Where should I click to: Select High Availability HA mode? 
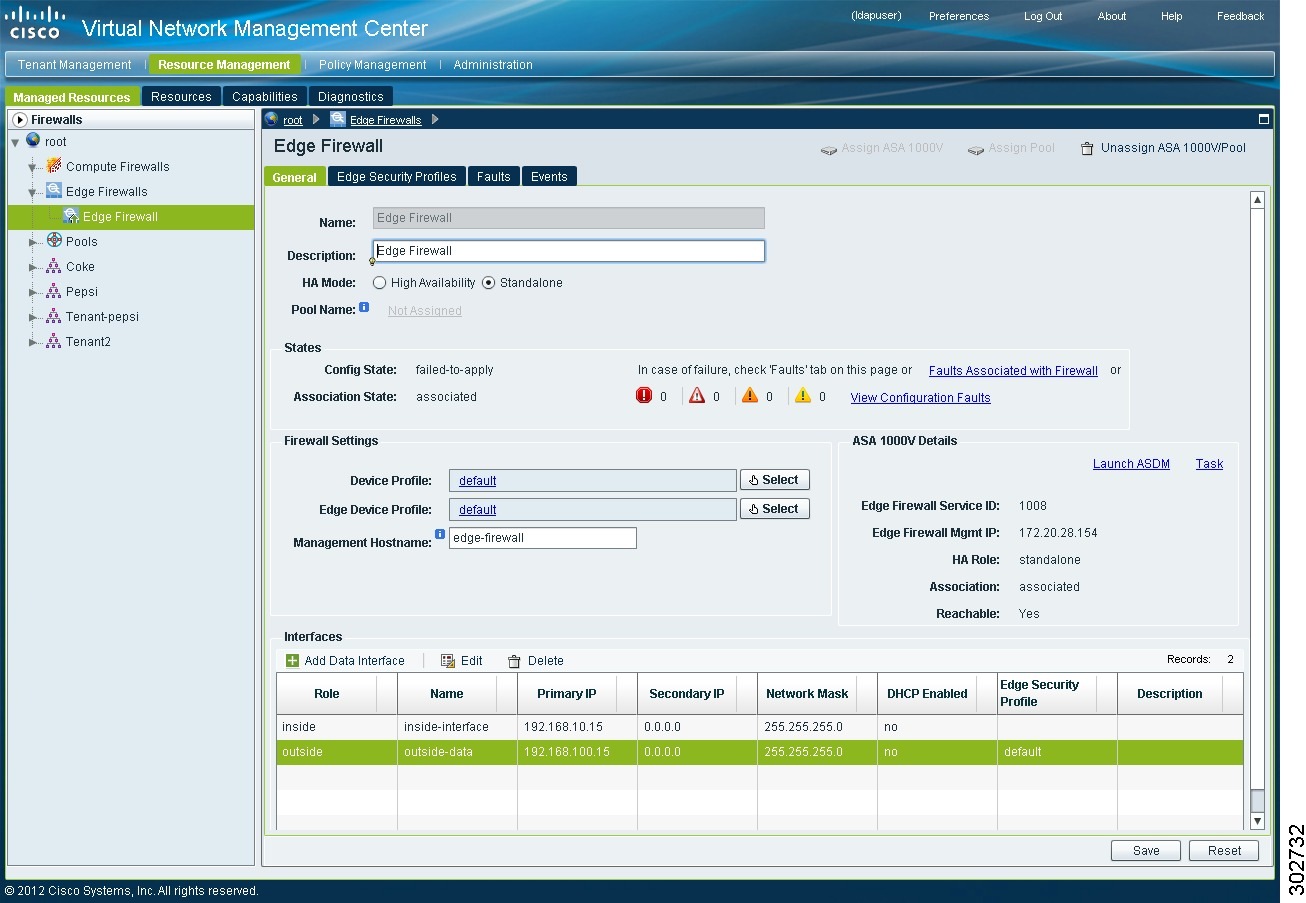click(379, 283)
